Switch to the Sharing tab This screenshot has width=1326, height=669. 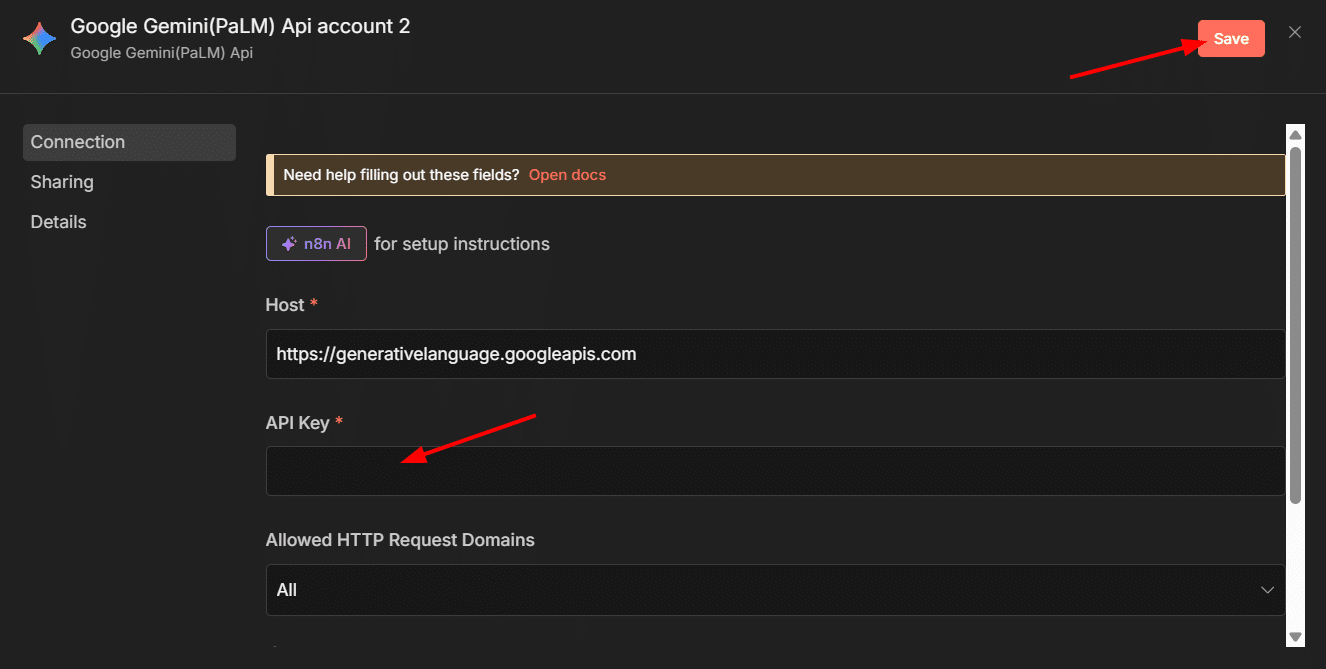[x=62, y=182]
